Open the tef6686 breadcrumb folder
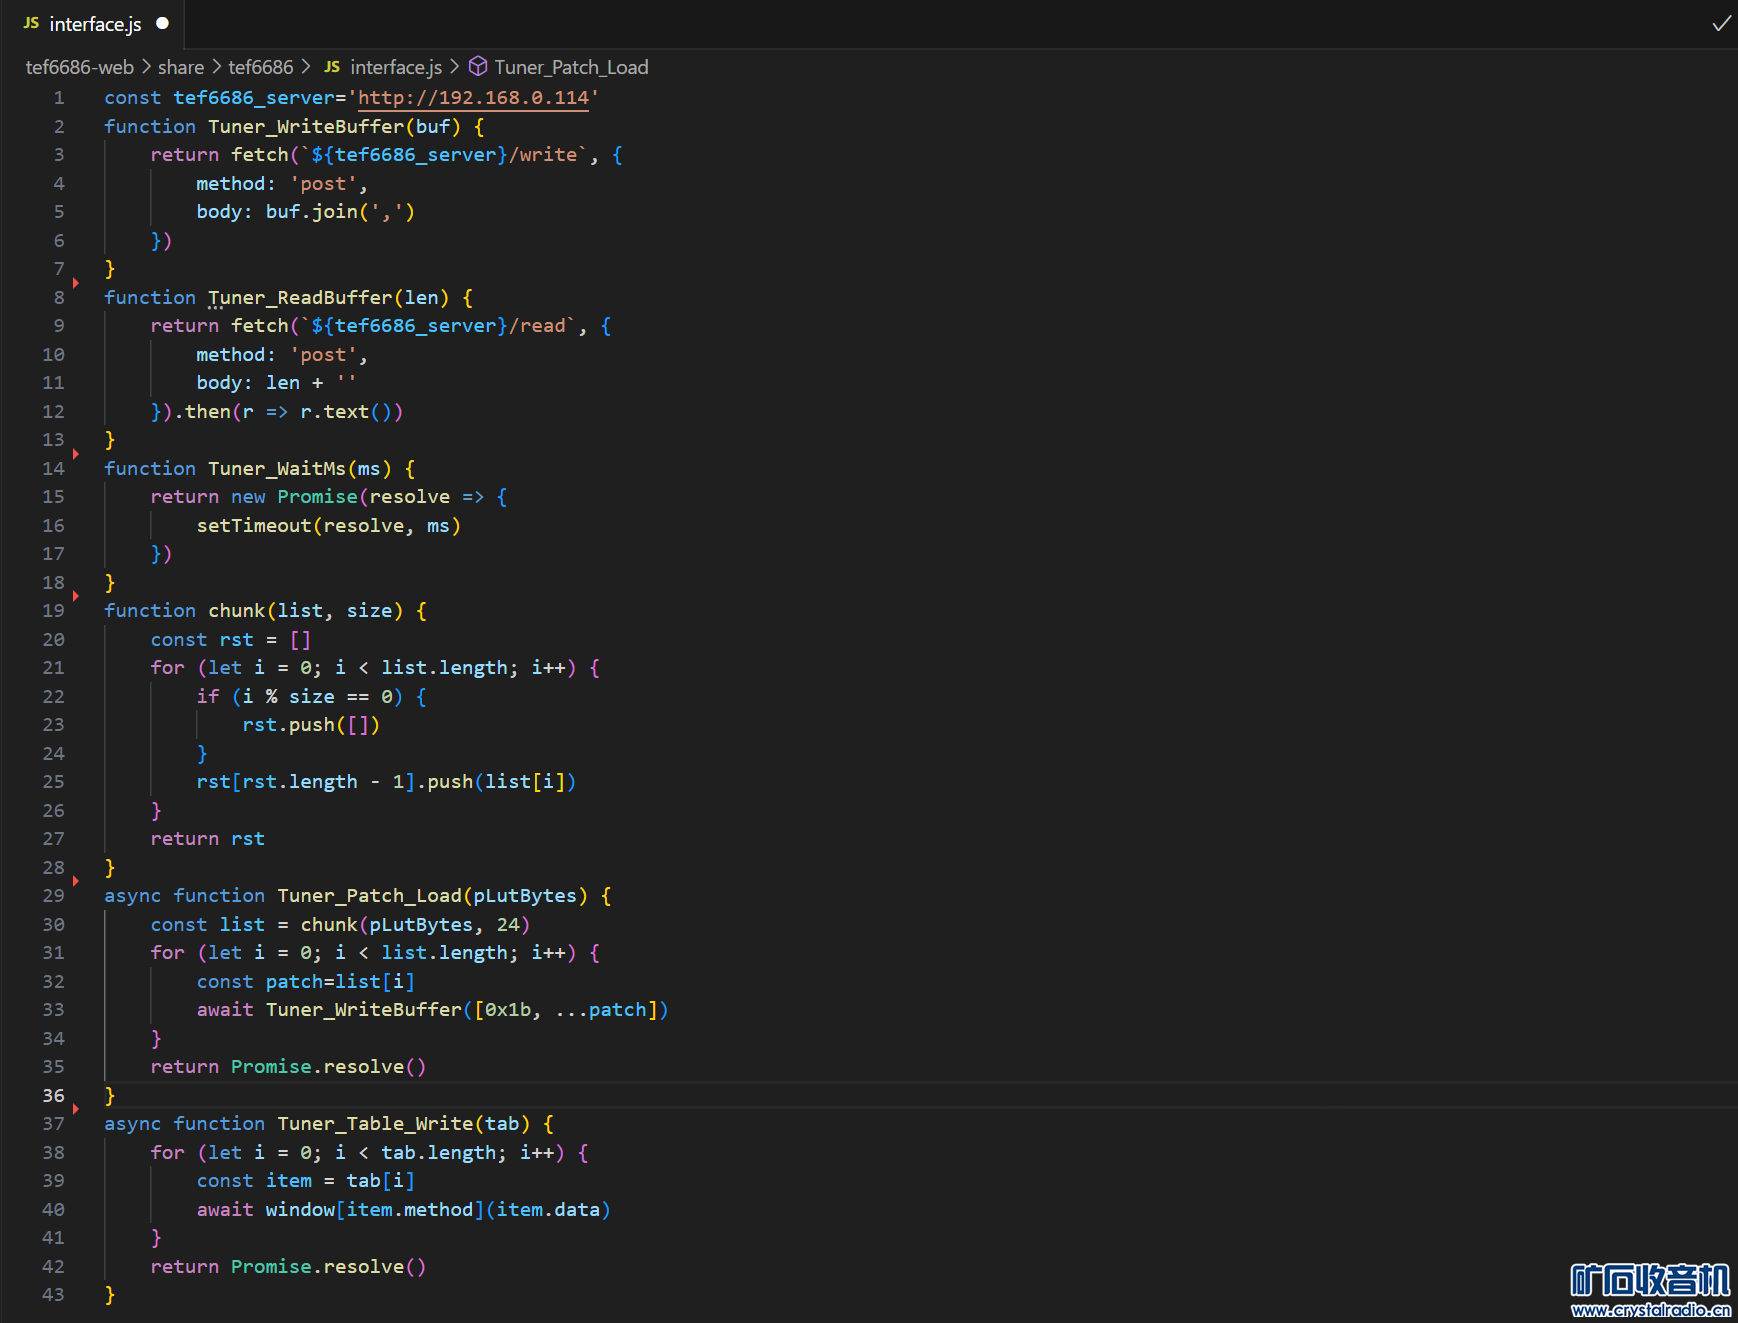Screen dimensions: 1738x1323 tap(261, 67)
